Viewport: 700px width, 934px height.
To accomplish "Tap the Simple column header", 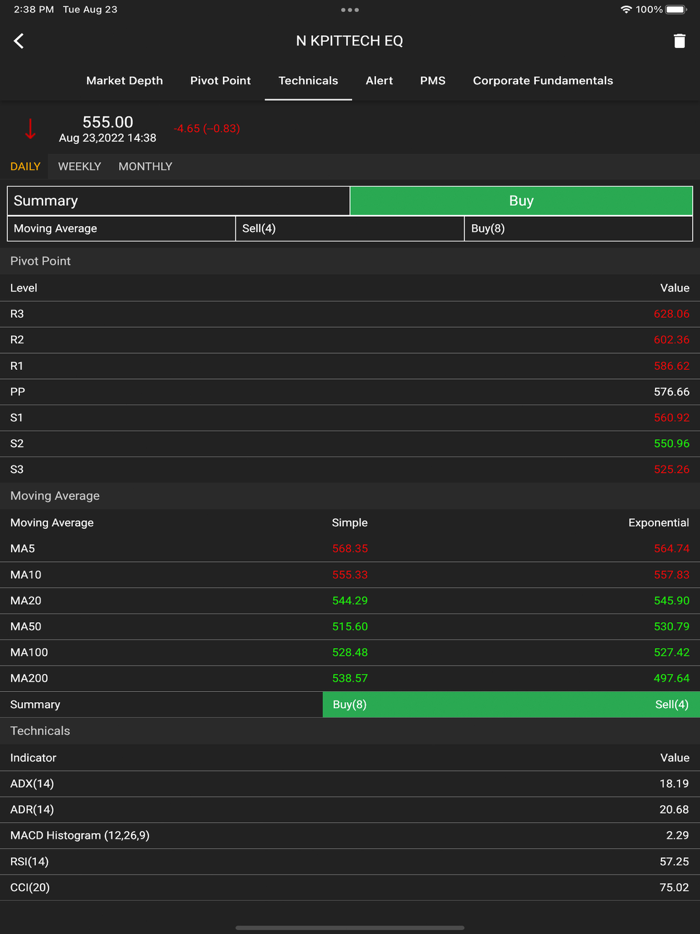I will [350, 523].
